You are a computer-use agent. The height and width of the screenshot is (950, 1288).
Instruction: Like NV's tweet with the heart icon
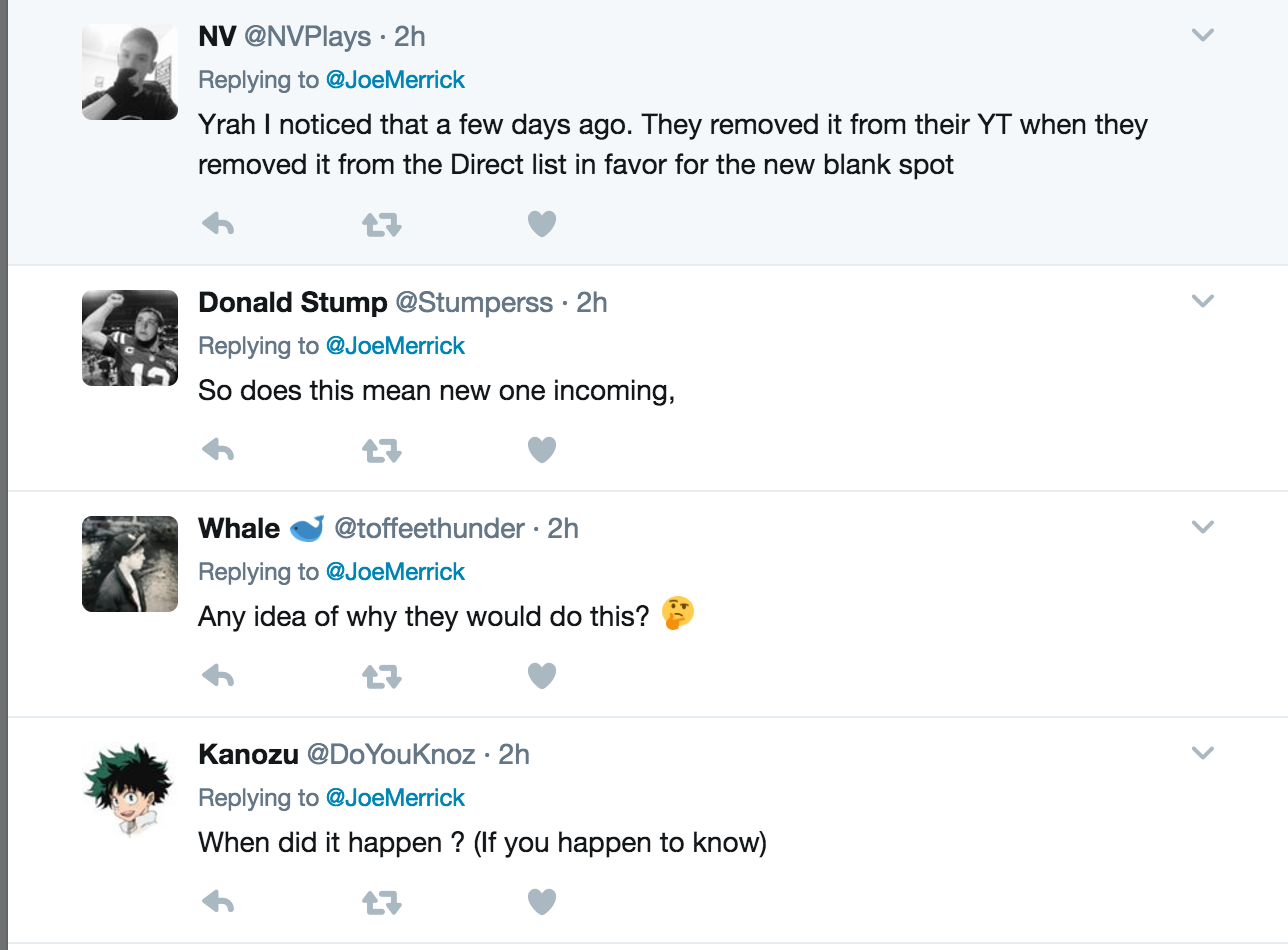tap(541, 225)
